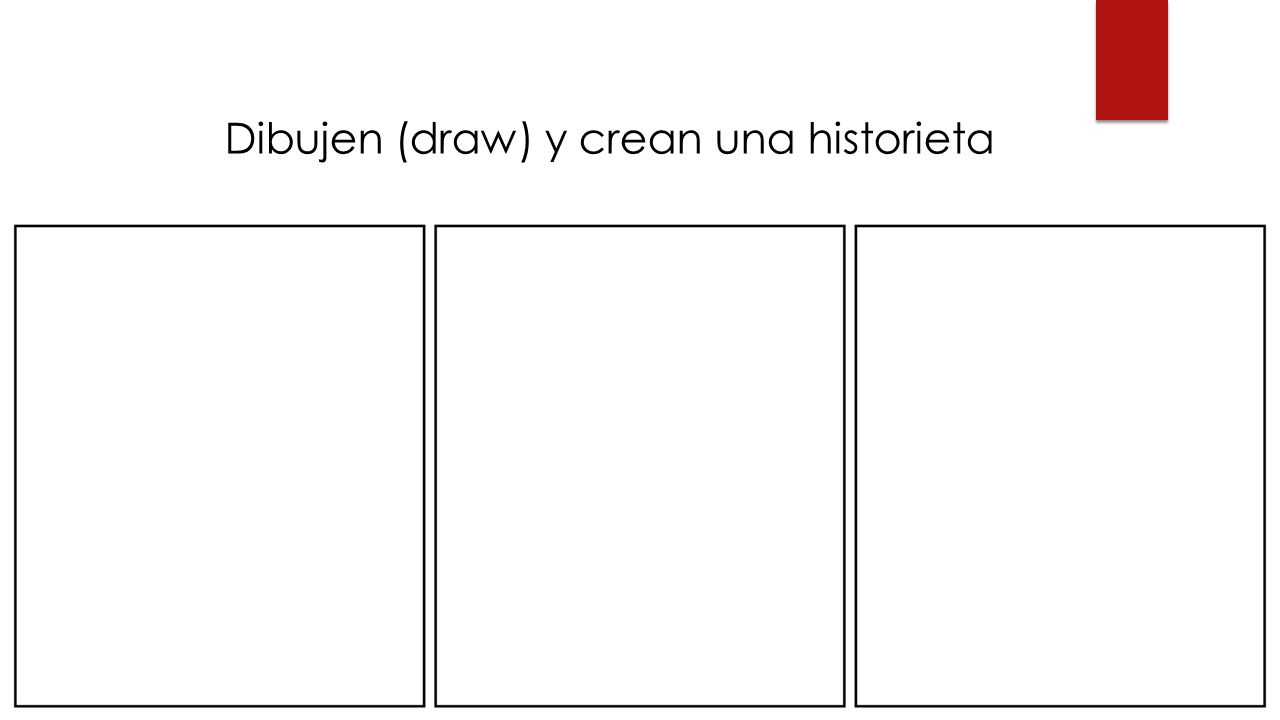This screenshot has width=1280, height=720.
Task: Click the blank area left of the title
Action: pyautogui.click(x=112, y=141)
